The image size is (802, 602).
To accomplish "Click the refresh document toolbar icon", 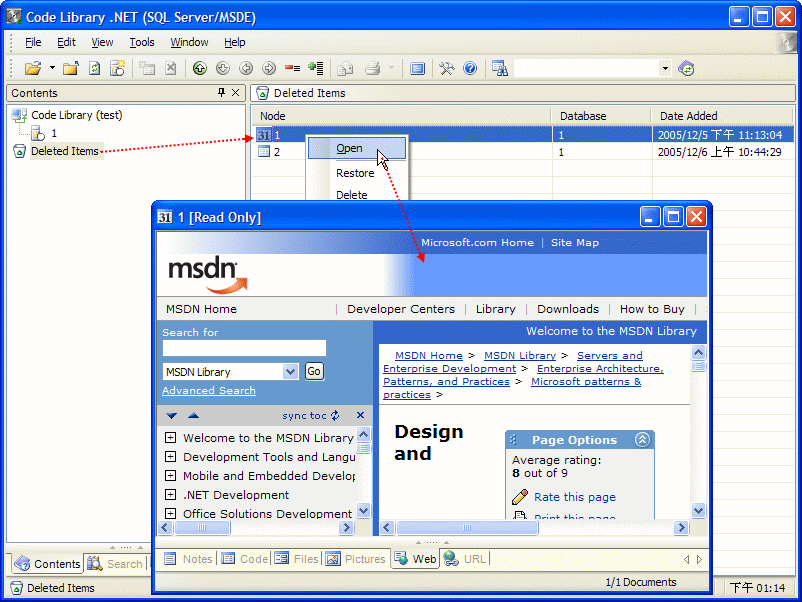I will [95, 68].
